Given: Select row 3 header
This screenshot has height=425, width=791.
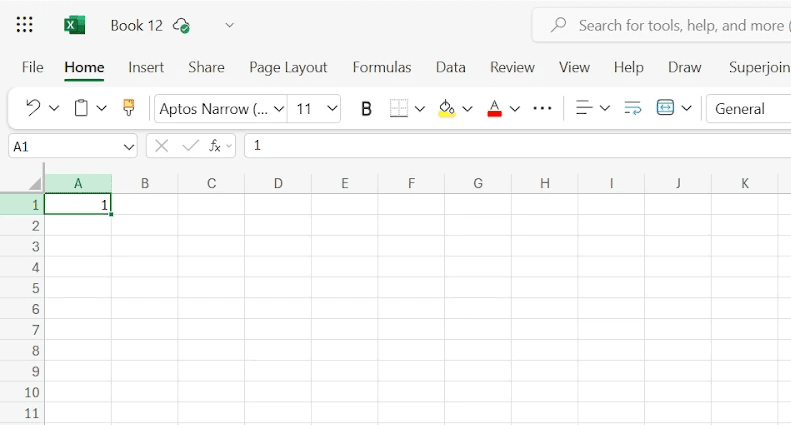Looking at the screenshot, I should (22, 246).
